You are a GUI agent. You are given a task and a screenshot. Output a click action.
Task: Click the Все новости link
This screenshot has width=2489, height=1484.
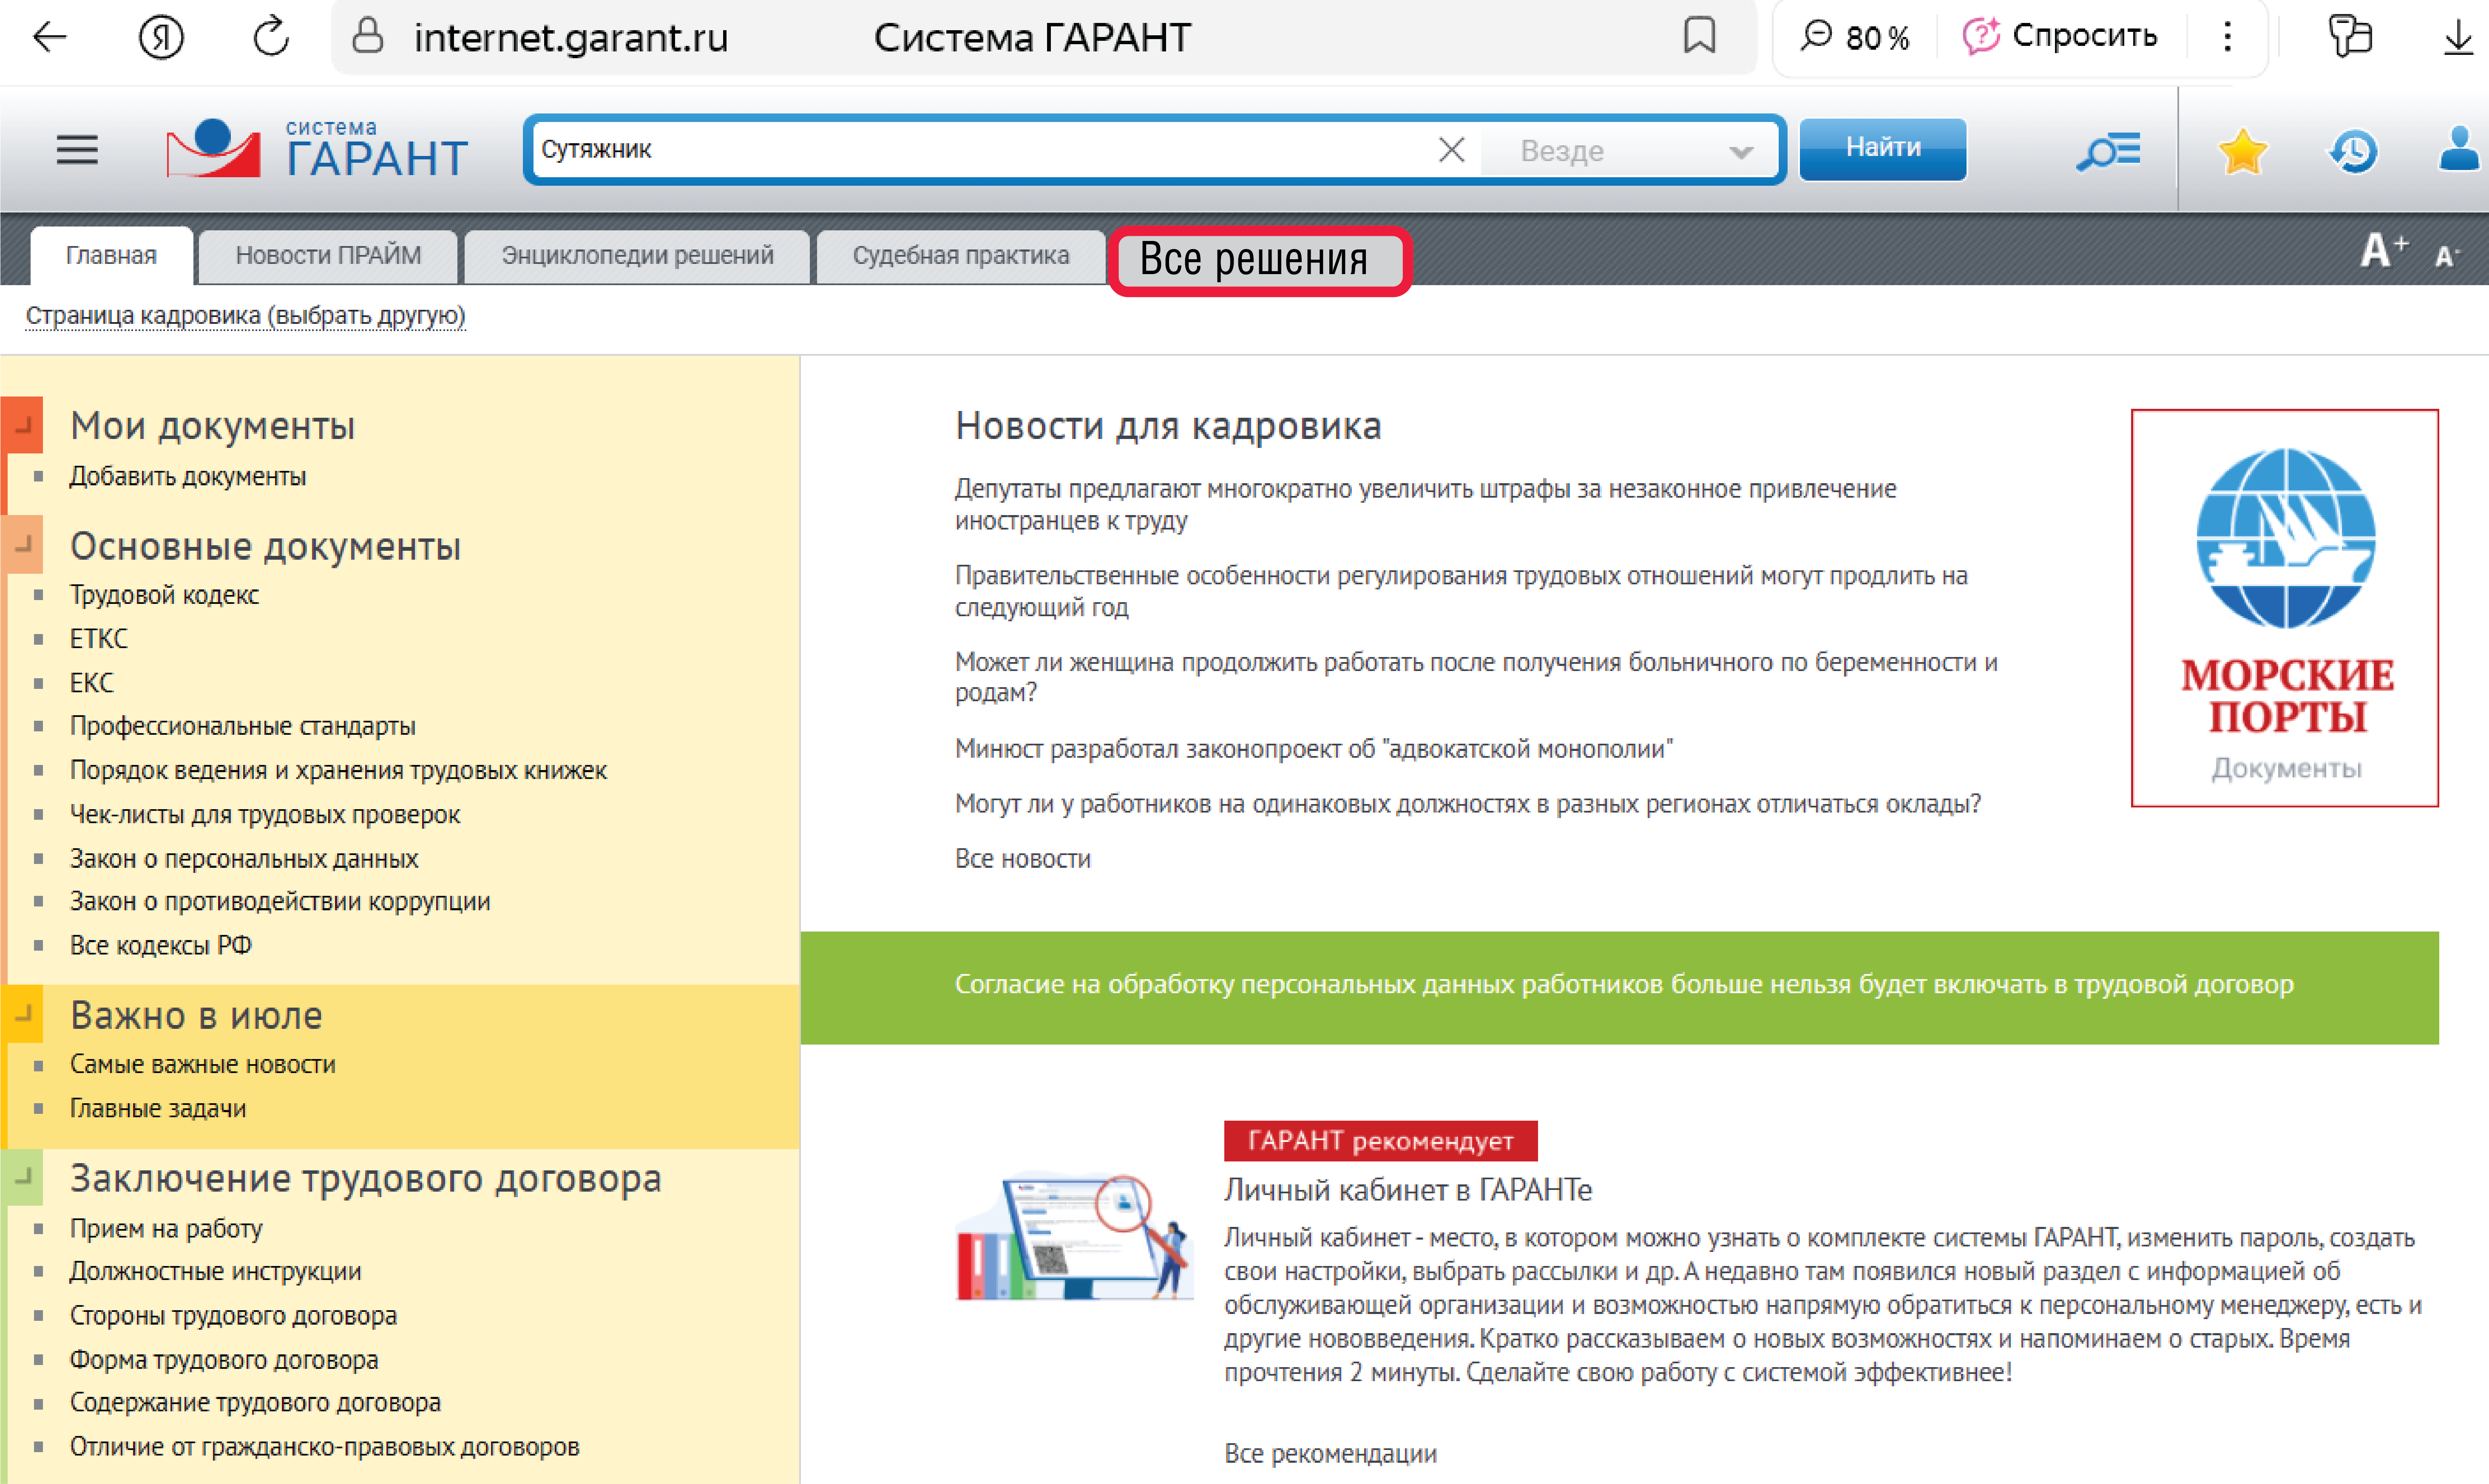(x=1022, y=858)
